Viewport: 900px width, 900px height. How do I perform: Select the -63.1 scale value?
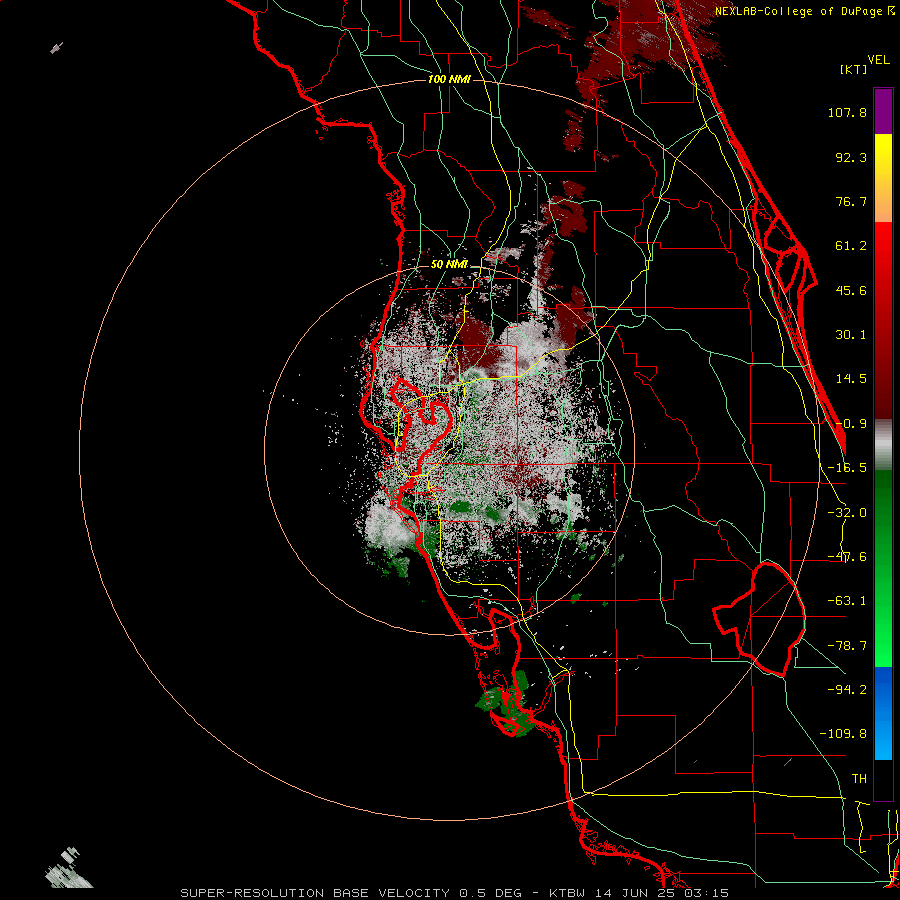847,601
